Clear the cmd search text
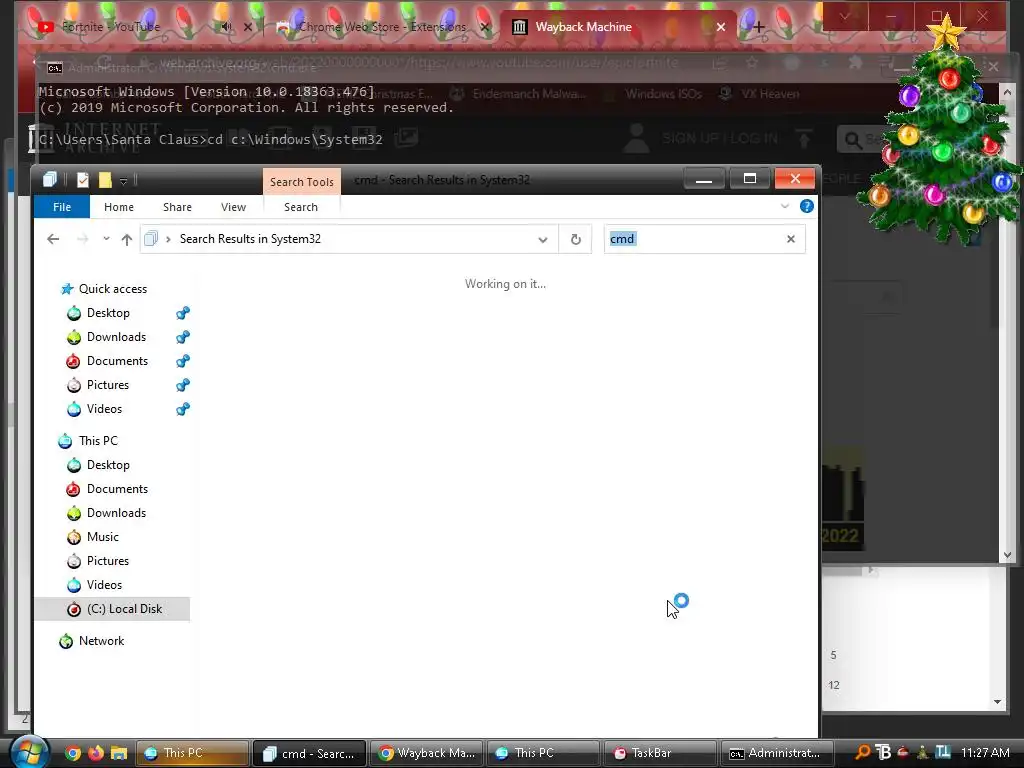 coord(791,239)
